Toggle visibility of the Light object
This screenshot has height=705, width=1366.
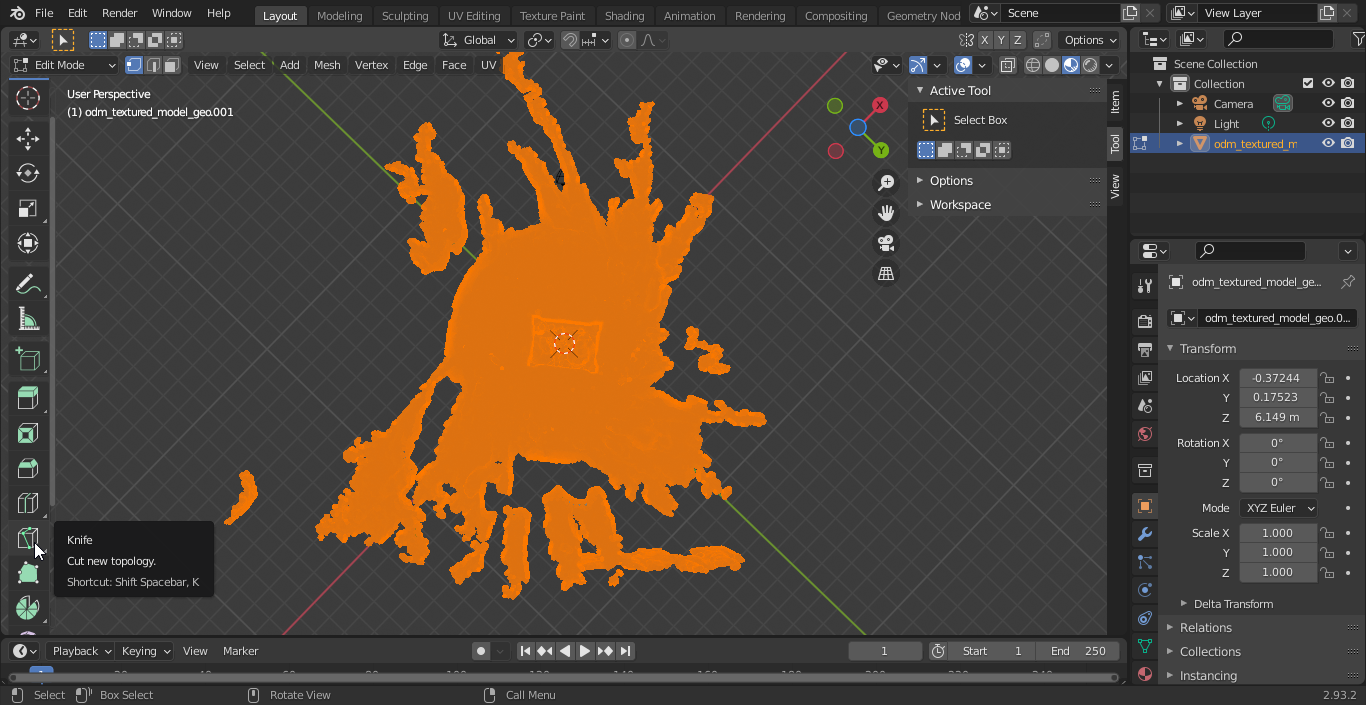(1328, 123)
